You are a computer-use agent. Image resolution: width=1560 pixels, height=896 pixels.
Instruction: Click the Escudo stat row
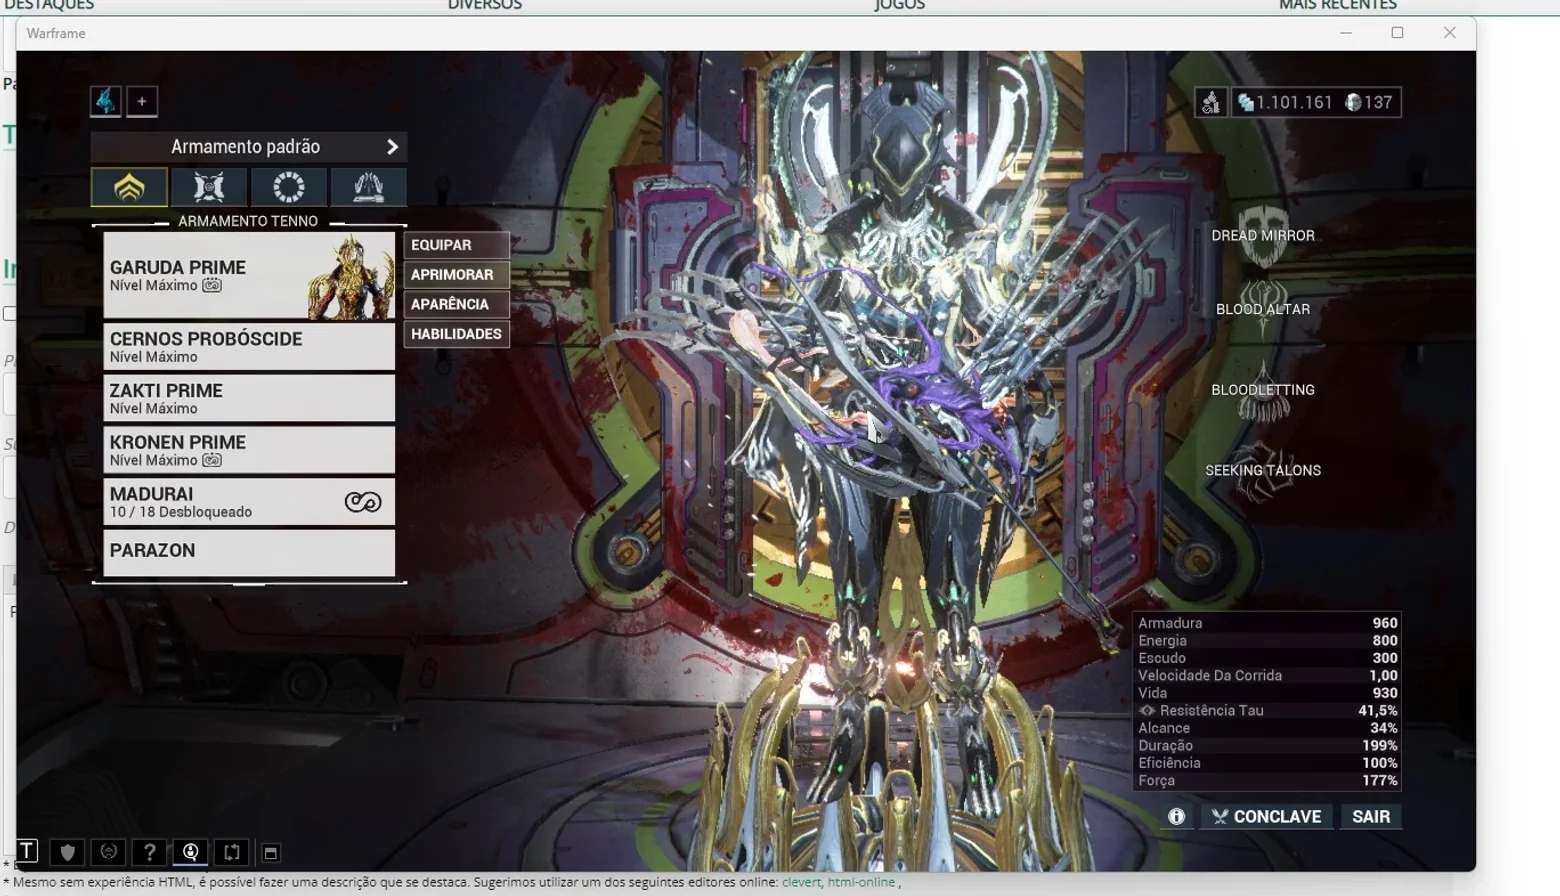(x=1267, y=658)
